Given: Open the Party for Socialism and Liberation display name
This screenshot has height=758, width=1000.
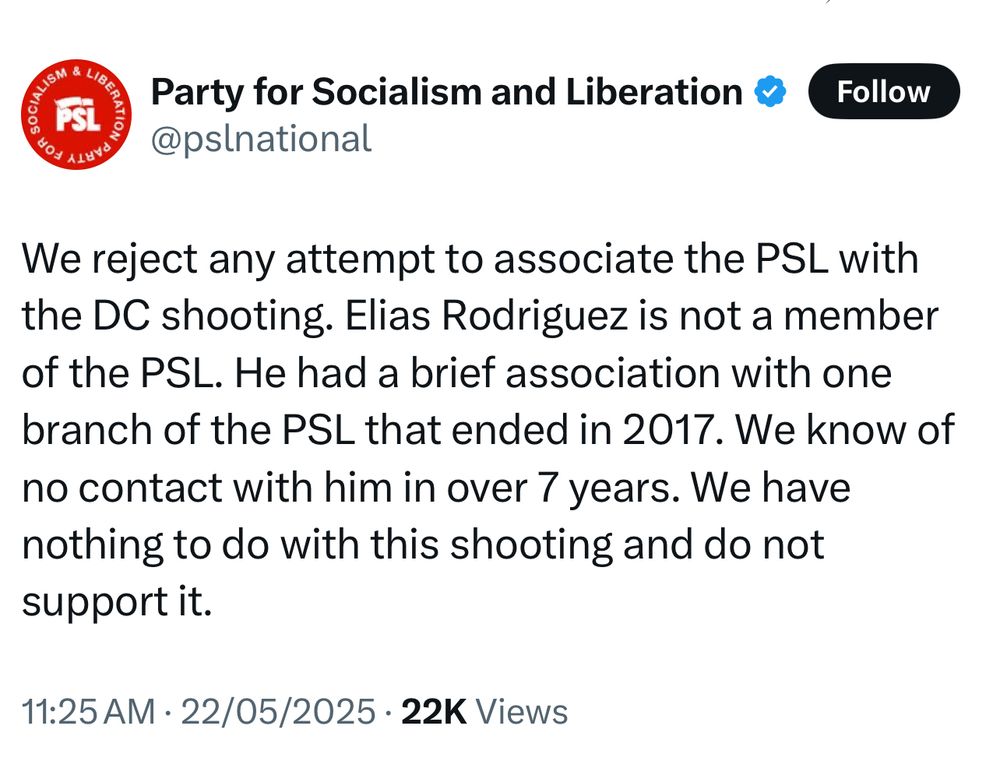Looking at the screenshot, I should [x=446, y=92].
